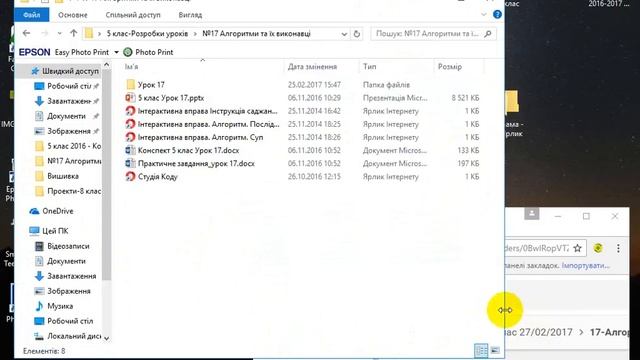Open the browser three-dot menu
The image size is (640, 360).
coord(618,248)
